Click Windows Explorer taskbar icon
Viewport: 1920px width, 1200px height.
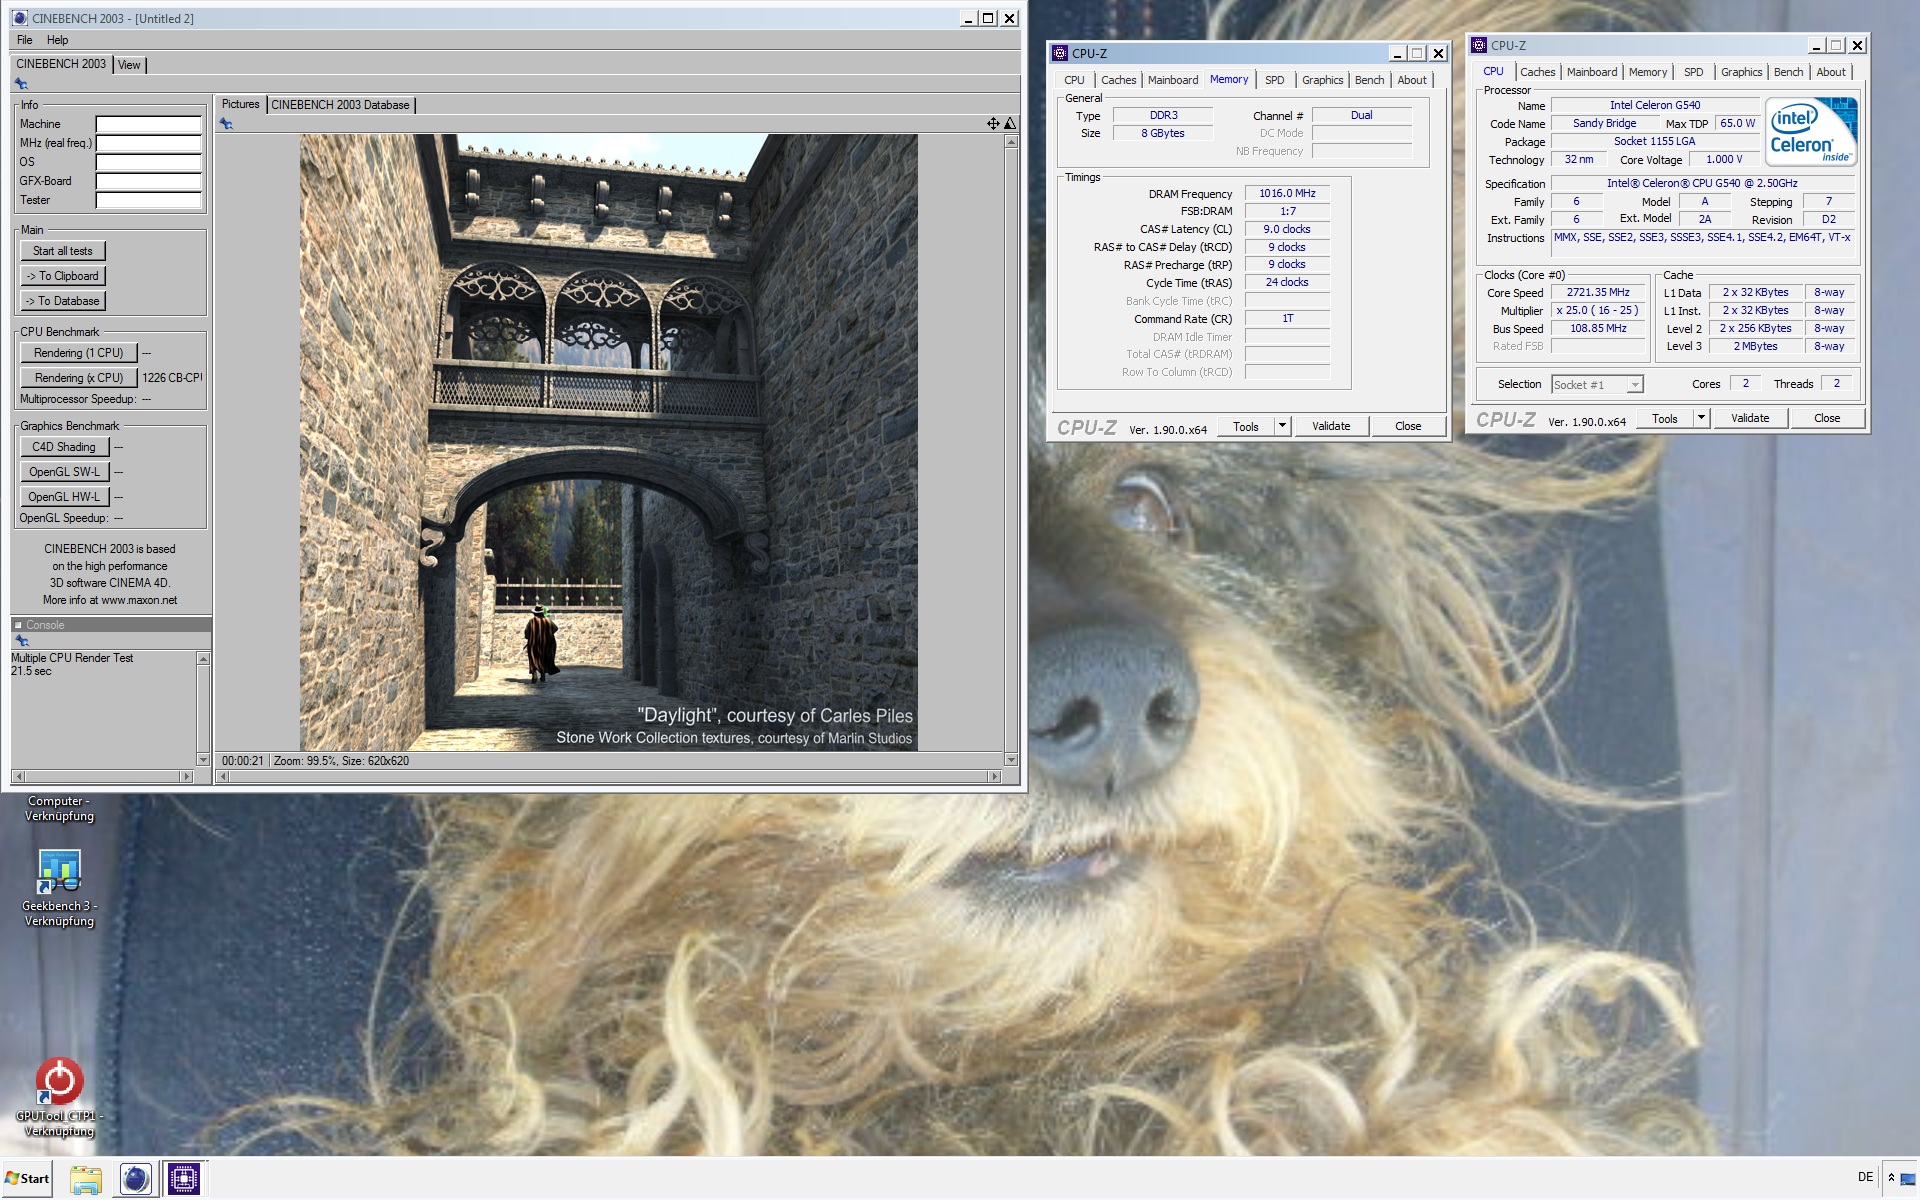click(x=86, y=1179)
